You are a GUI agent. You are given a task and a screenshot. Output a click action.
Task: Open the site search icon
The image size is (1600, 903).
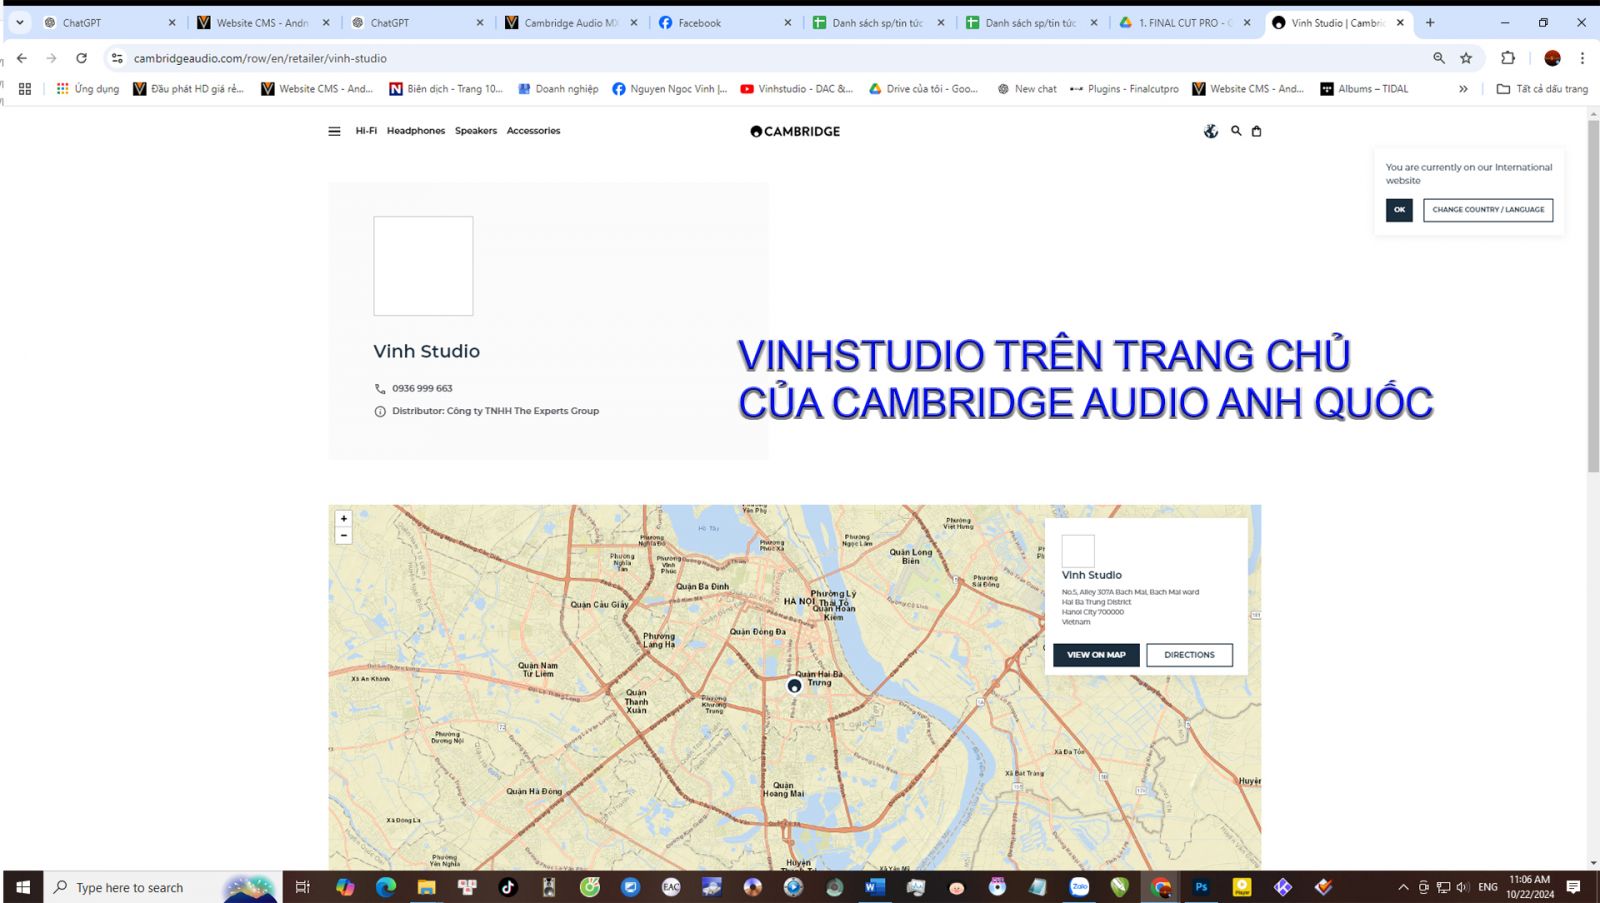pos(1236,131)
